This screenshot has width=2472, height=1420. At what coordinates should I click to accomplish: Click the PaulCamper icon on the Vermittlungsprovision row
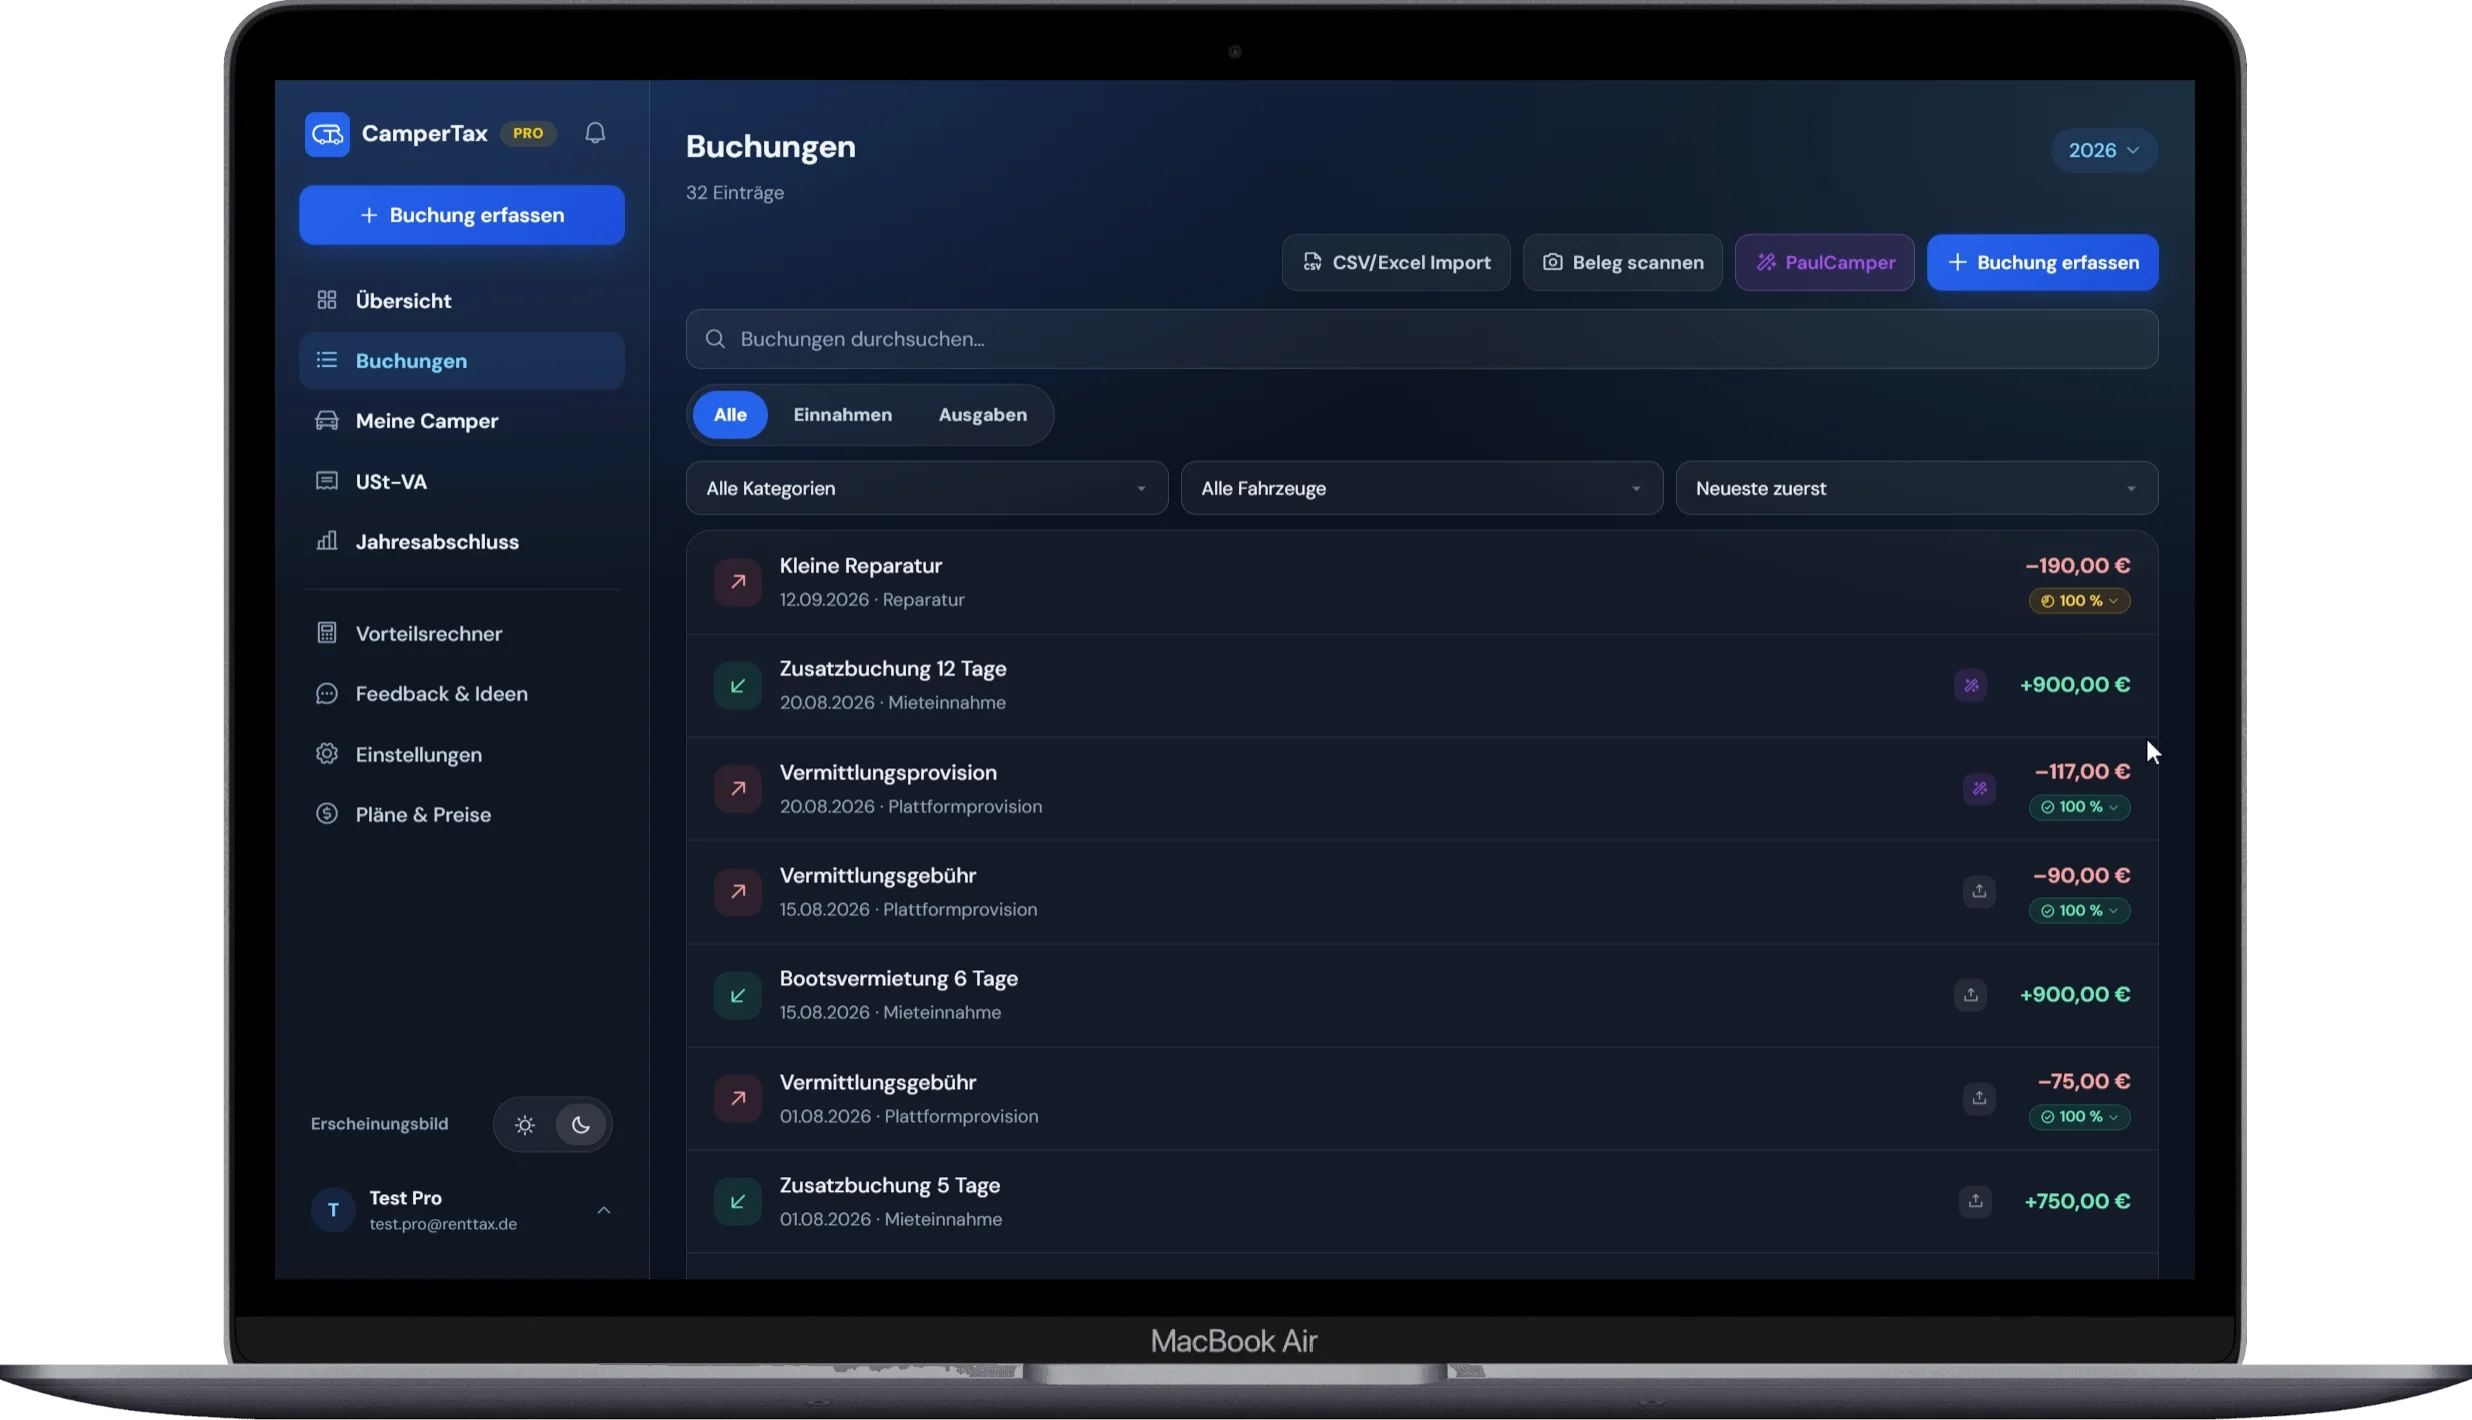[x=1979, y=788]
